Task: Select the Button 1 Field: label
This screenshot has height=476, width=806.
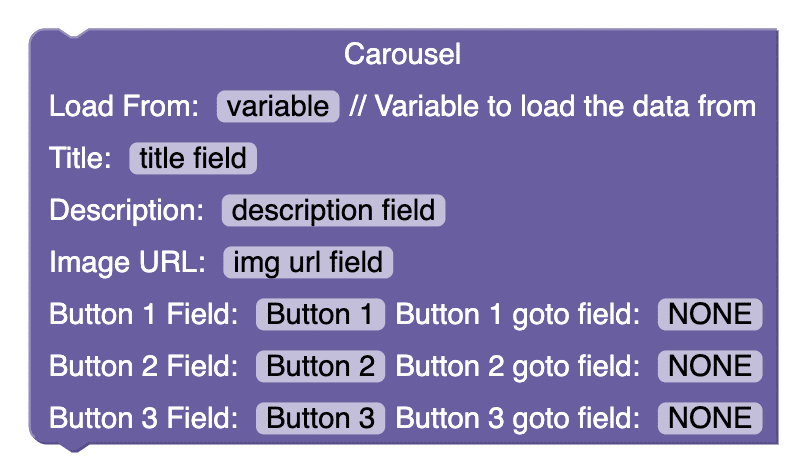Action: click(144, 314)
